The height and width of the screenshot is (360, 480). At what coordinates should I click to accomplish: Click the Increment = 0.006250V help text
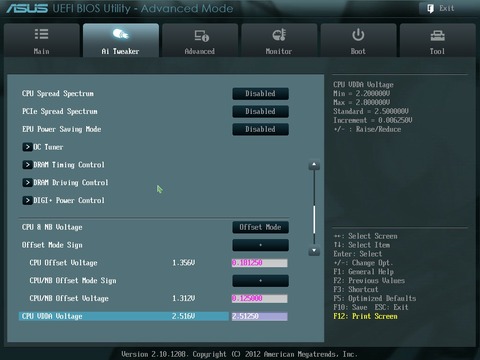[373, 120]
